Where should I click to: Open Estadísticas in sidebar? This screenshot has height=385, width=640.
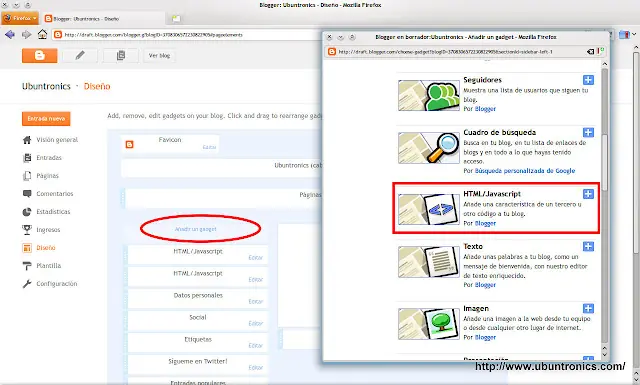(53, 211)
